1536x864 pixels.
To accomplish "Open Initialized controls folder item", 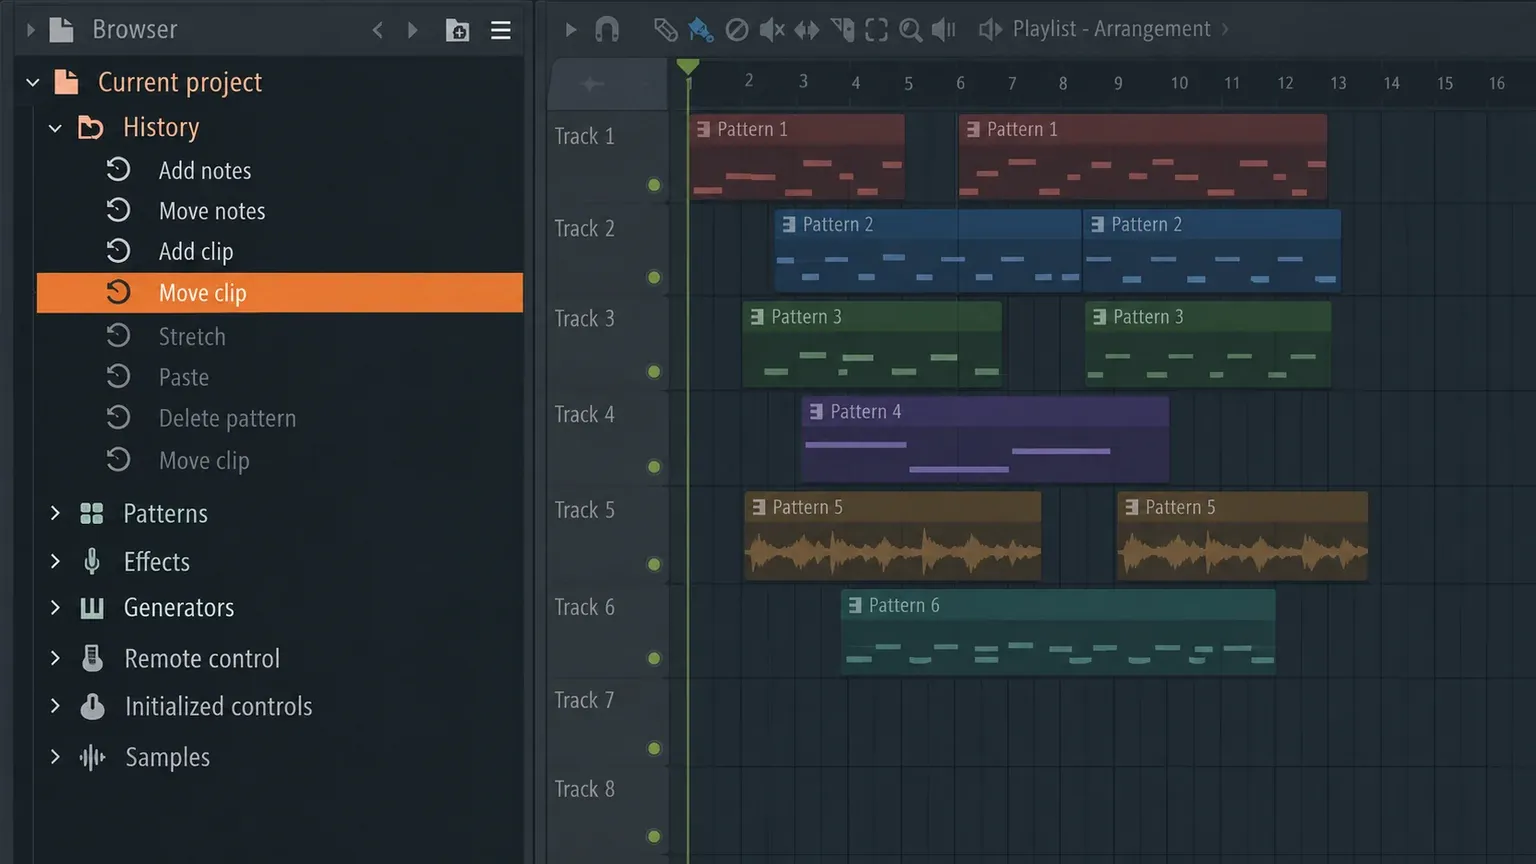I will 218,707.
